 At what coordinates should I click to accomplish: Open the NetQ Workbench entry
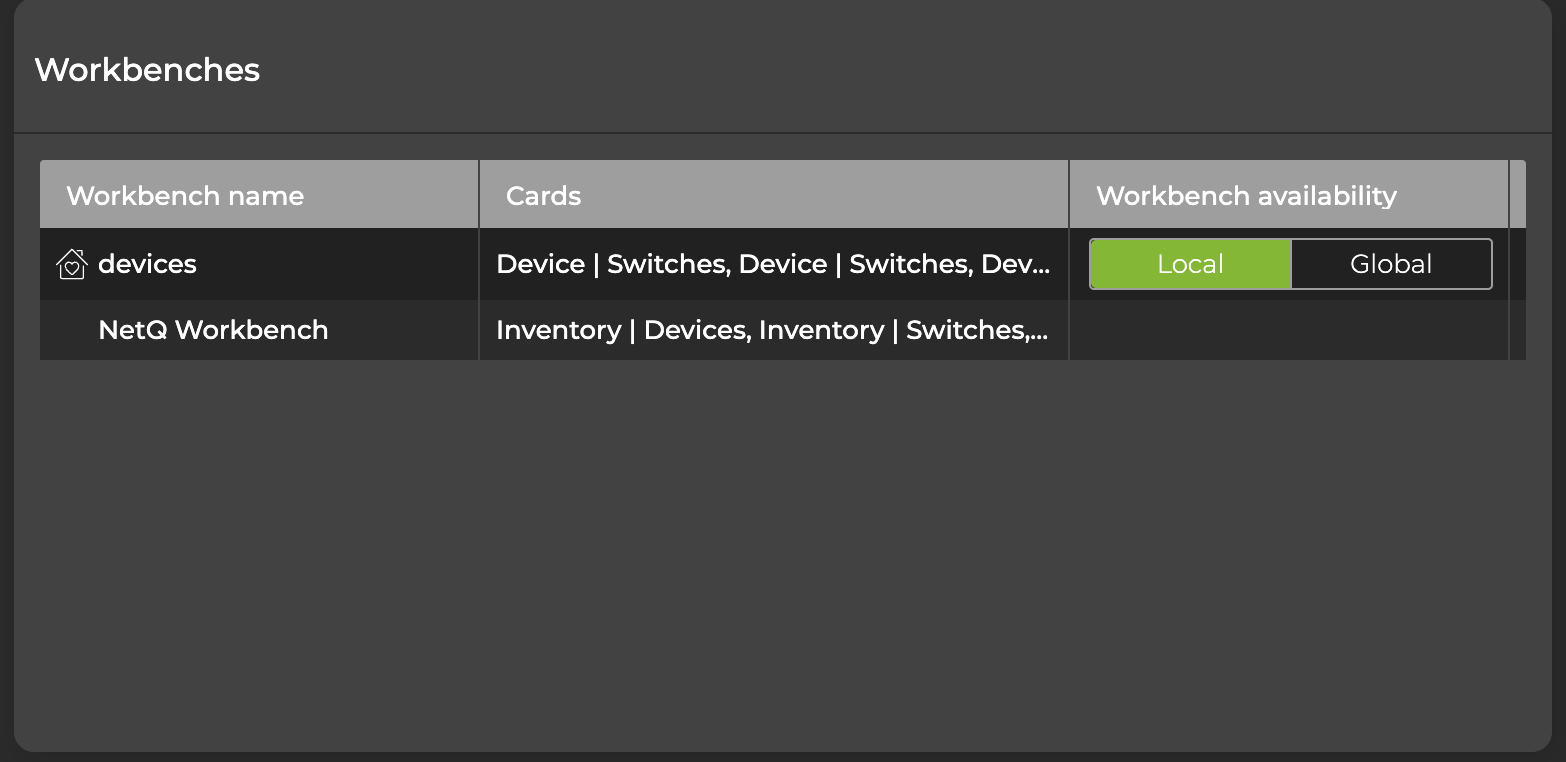[213, 330]
